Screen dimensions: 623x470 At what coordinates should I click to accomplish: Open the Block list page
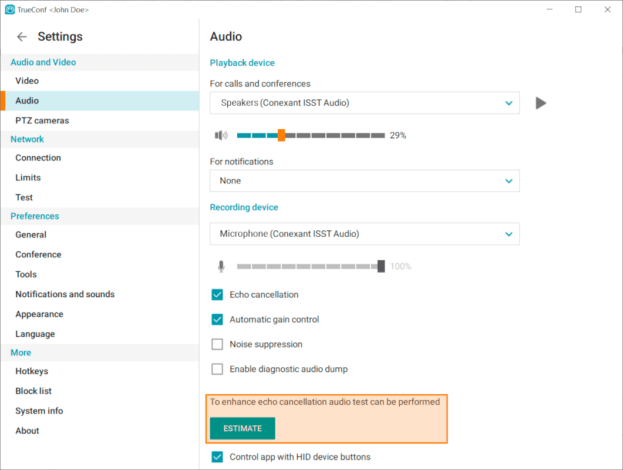point(100,391)
